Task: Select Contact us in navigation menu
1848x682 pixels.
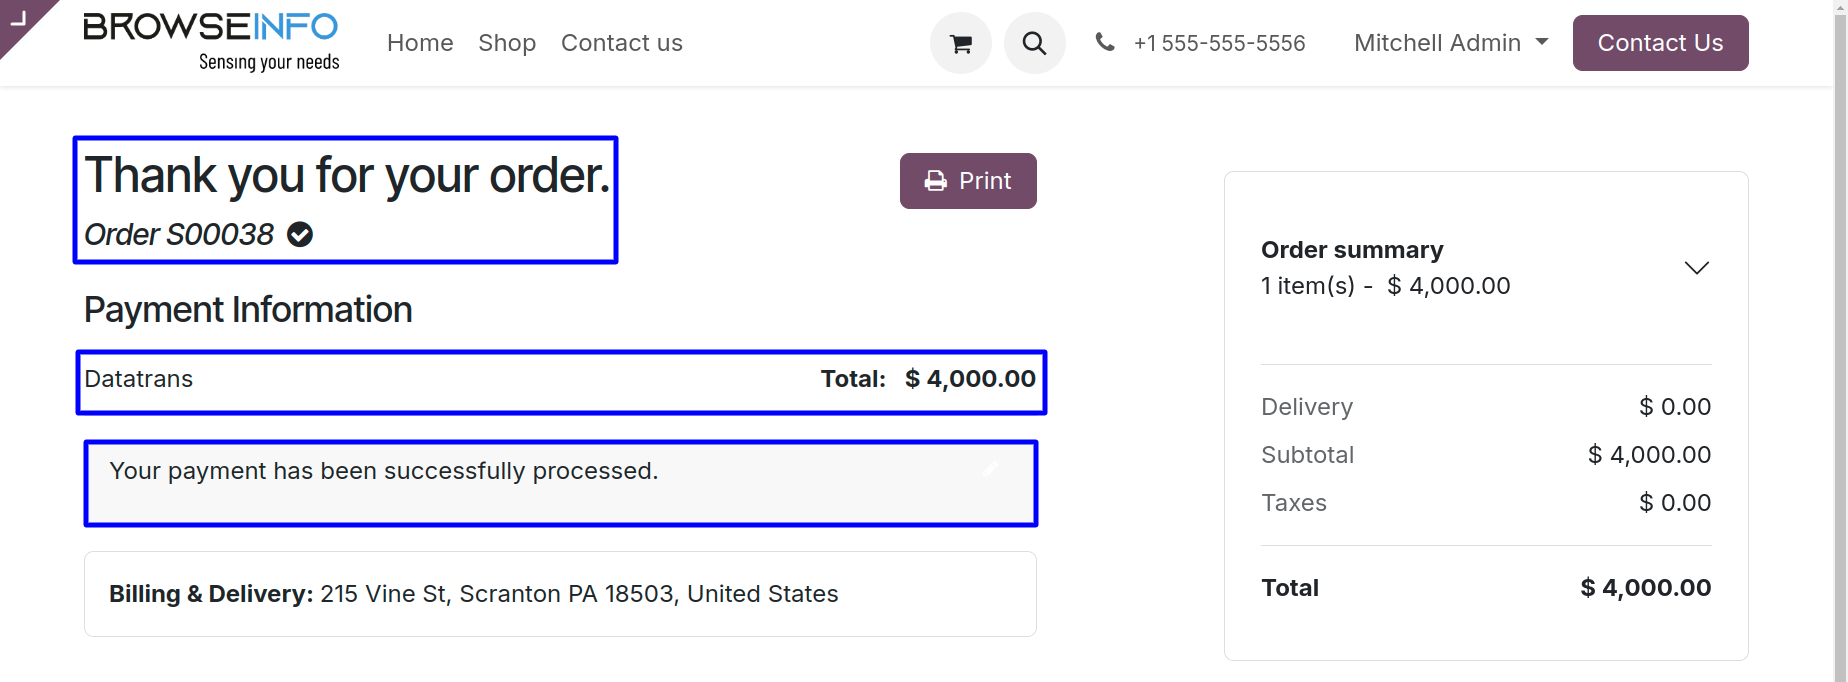Action: tap(622, 43)
